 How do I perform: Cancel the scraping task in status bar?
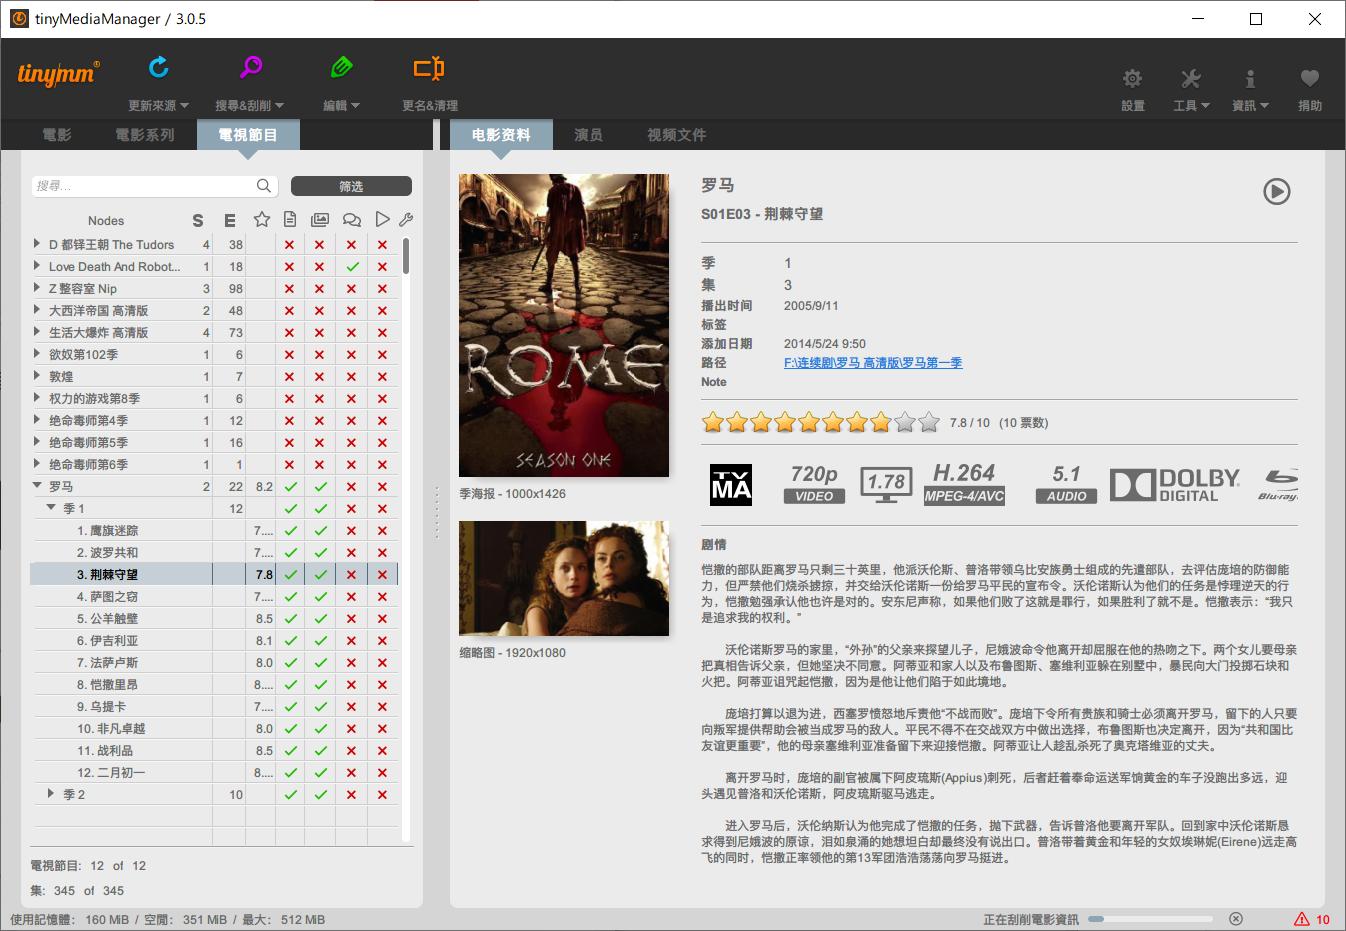(x=1236, y=919)
